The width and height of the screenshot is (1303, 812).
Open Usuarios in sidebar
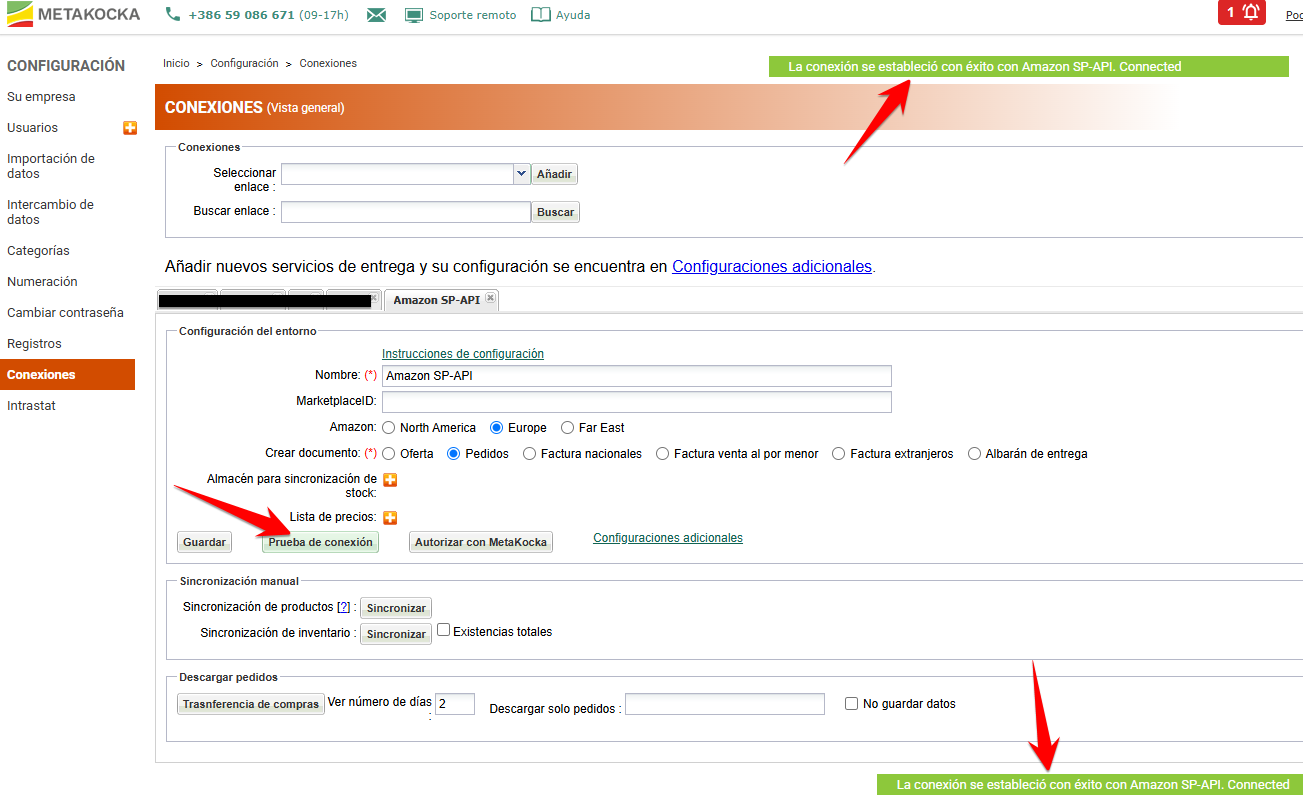(x=32, y=128)
